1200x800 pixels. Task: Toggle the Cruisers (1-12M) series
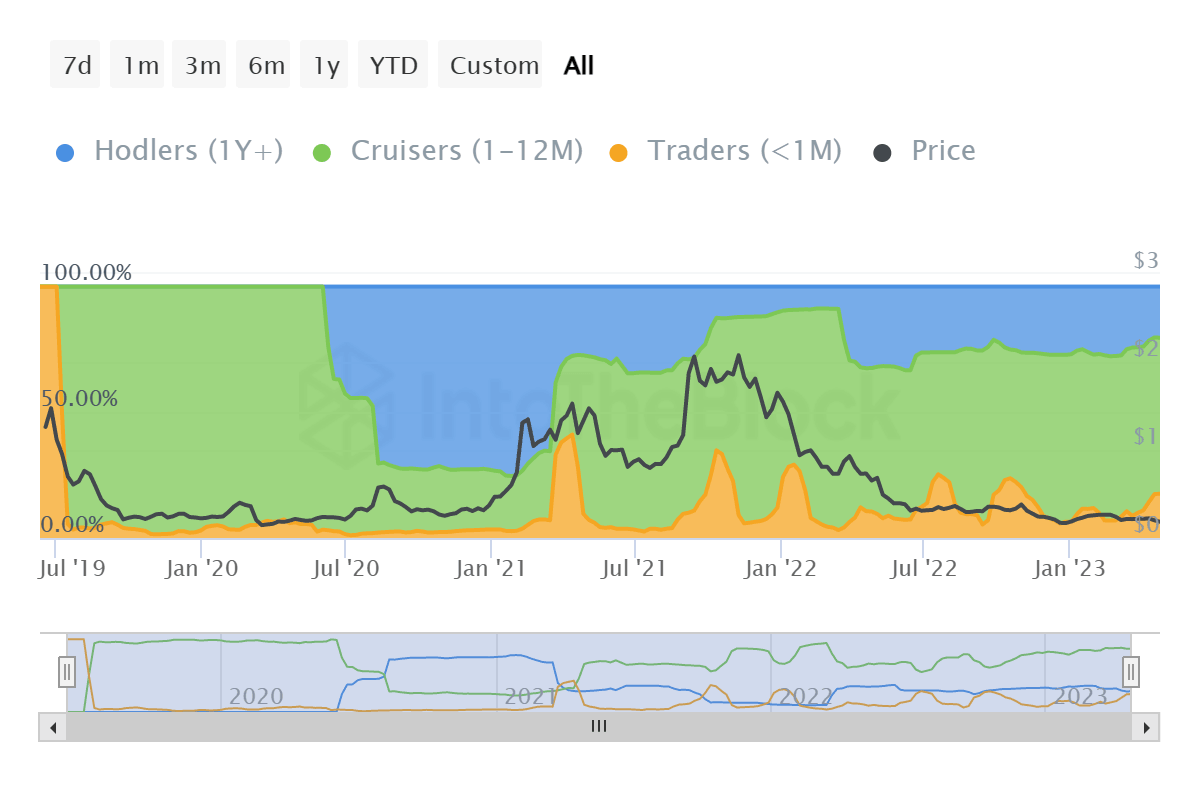tap(466, 151)
